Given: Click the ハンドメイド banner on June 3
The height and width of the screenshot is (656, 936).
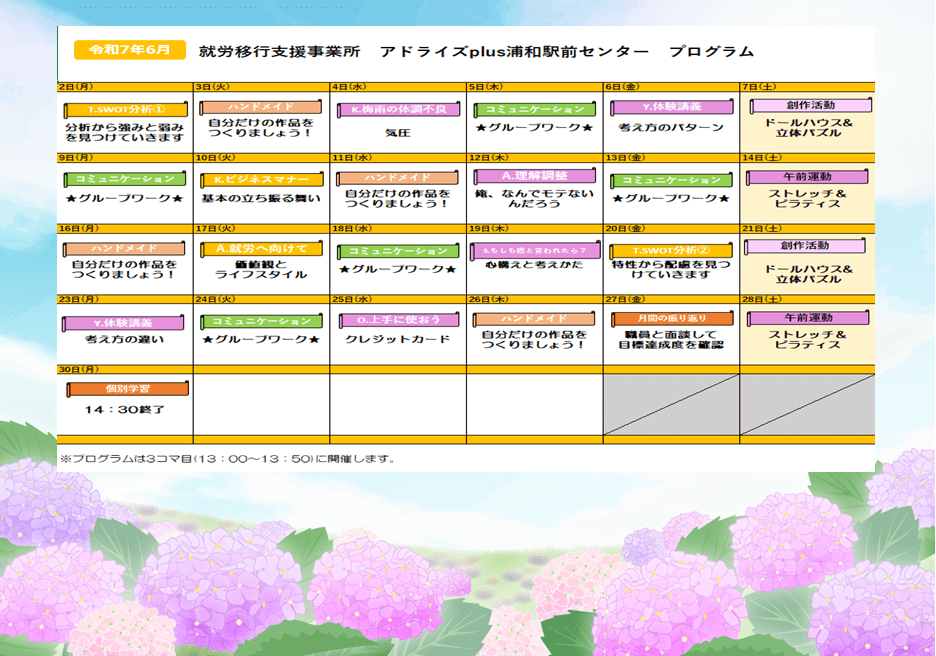Looking at the screenshot, I should point(261,106).
